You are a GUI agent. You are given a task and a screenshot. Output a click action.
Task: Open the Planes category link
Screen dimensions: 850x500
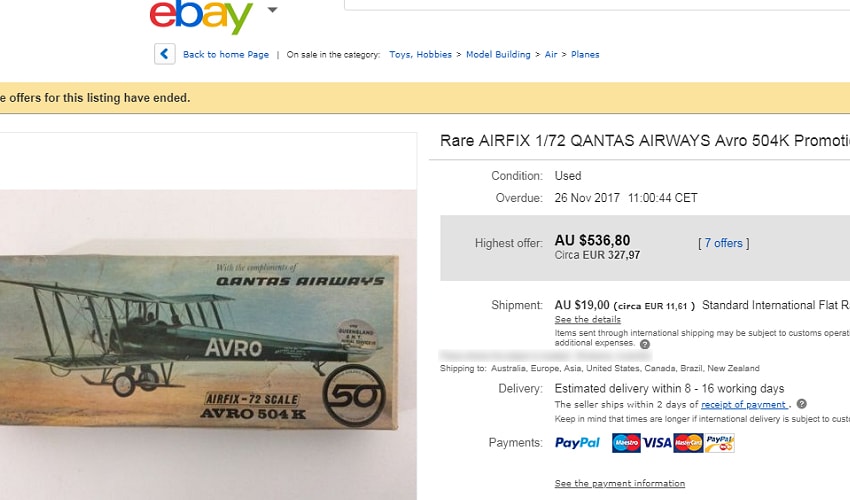tap(585, 54)
